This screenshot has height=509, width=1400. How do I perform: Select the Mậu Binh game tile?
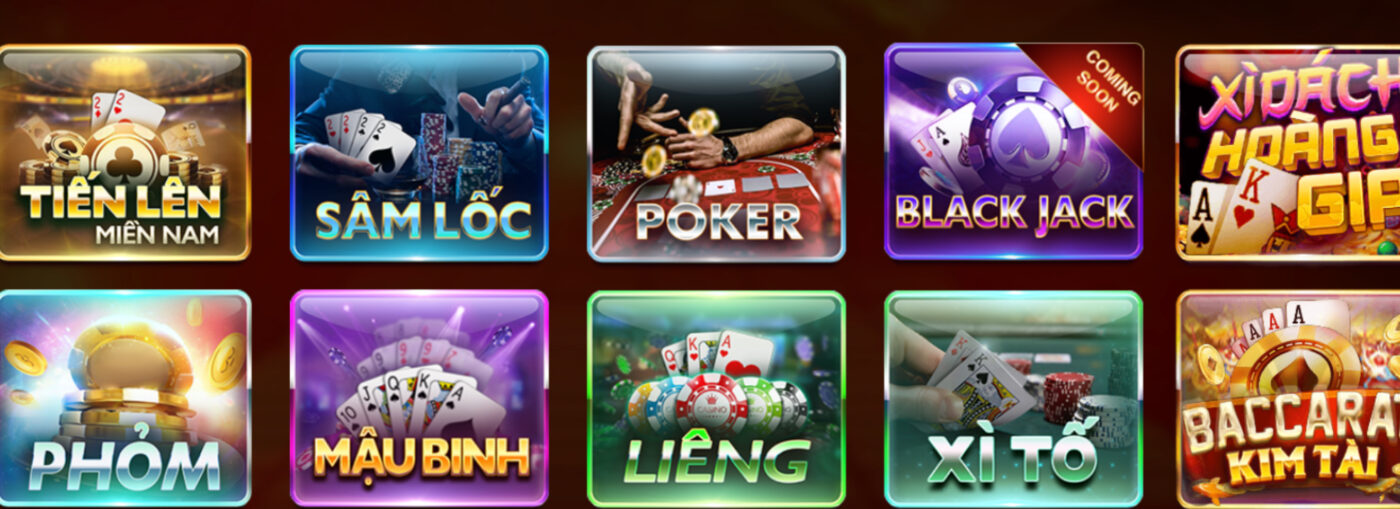click(419, 398)
